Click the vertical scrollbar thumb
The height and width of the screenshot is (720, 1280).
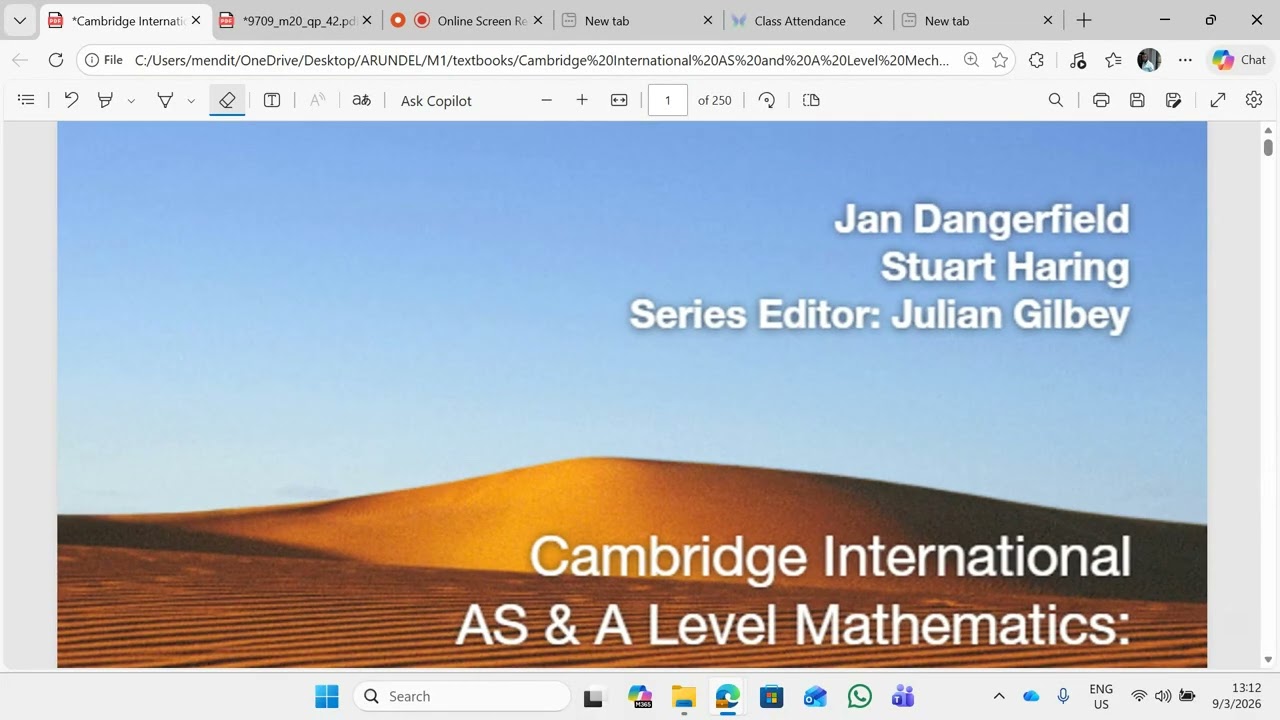pos(1268,147)
